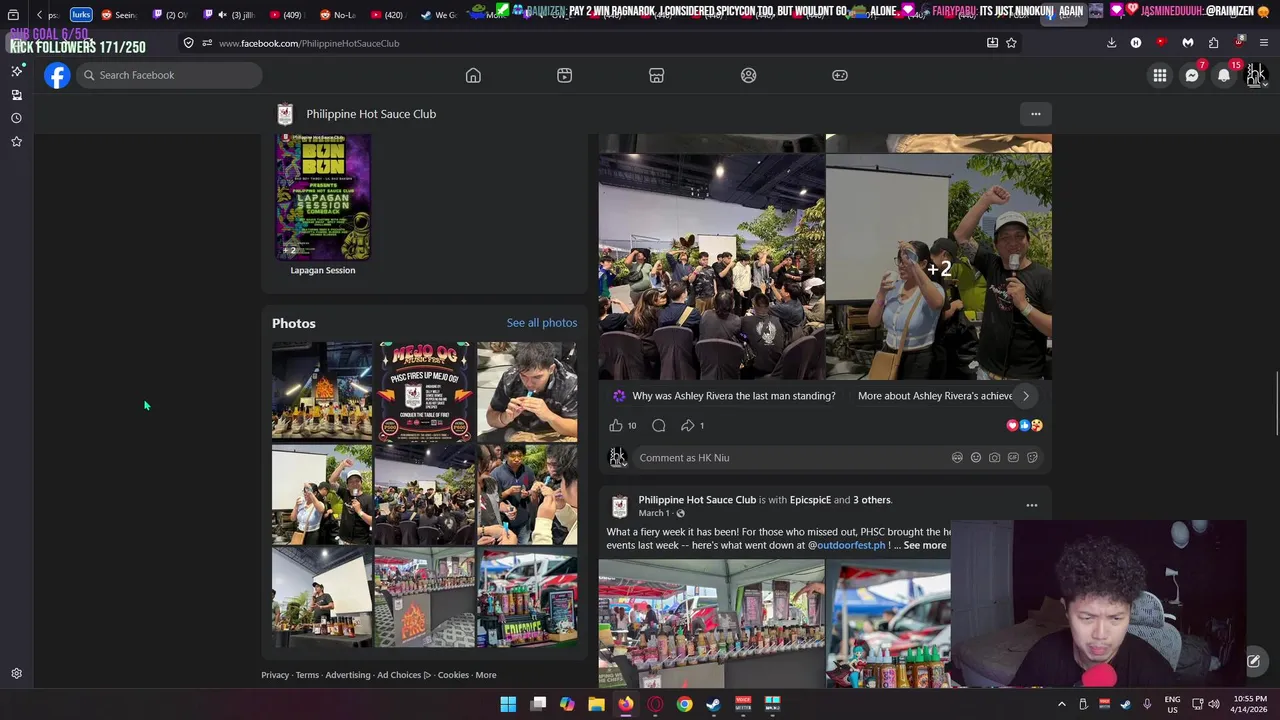
Task: Open the browser downloads arrow icon
Action: [x=1111, y=43]
